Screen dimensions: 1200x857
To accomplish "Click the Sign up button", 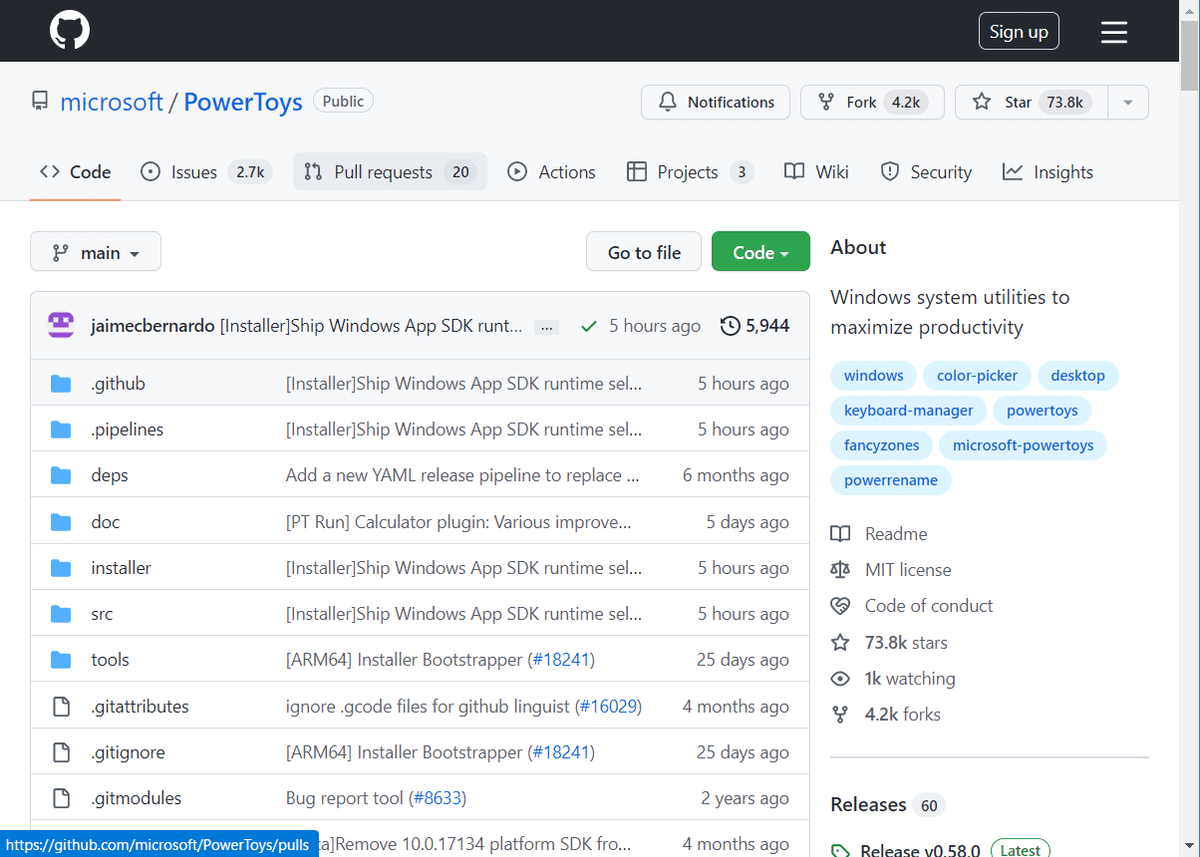I will click(x=1018, y=31).
